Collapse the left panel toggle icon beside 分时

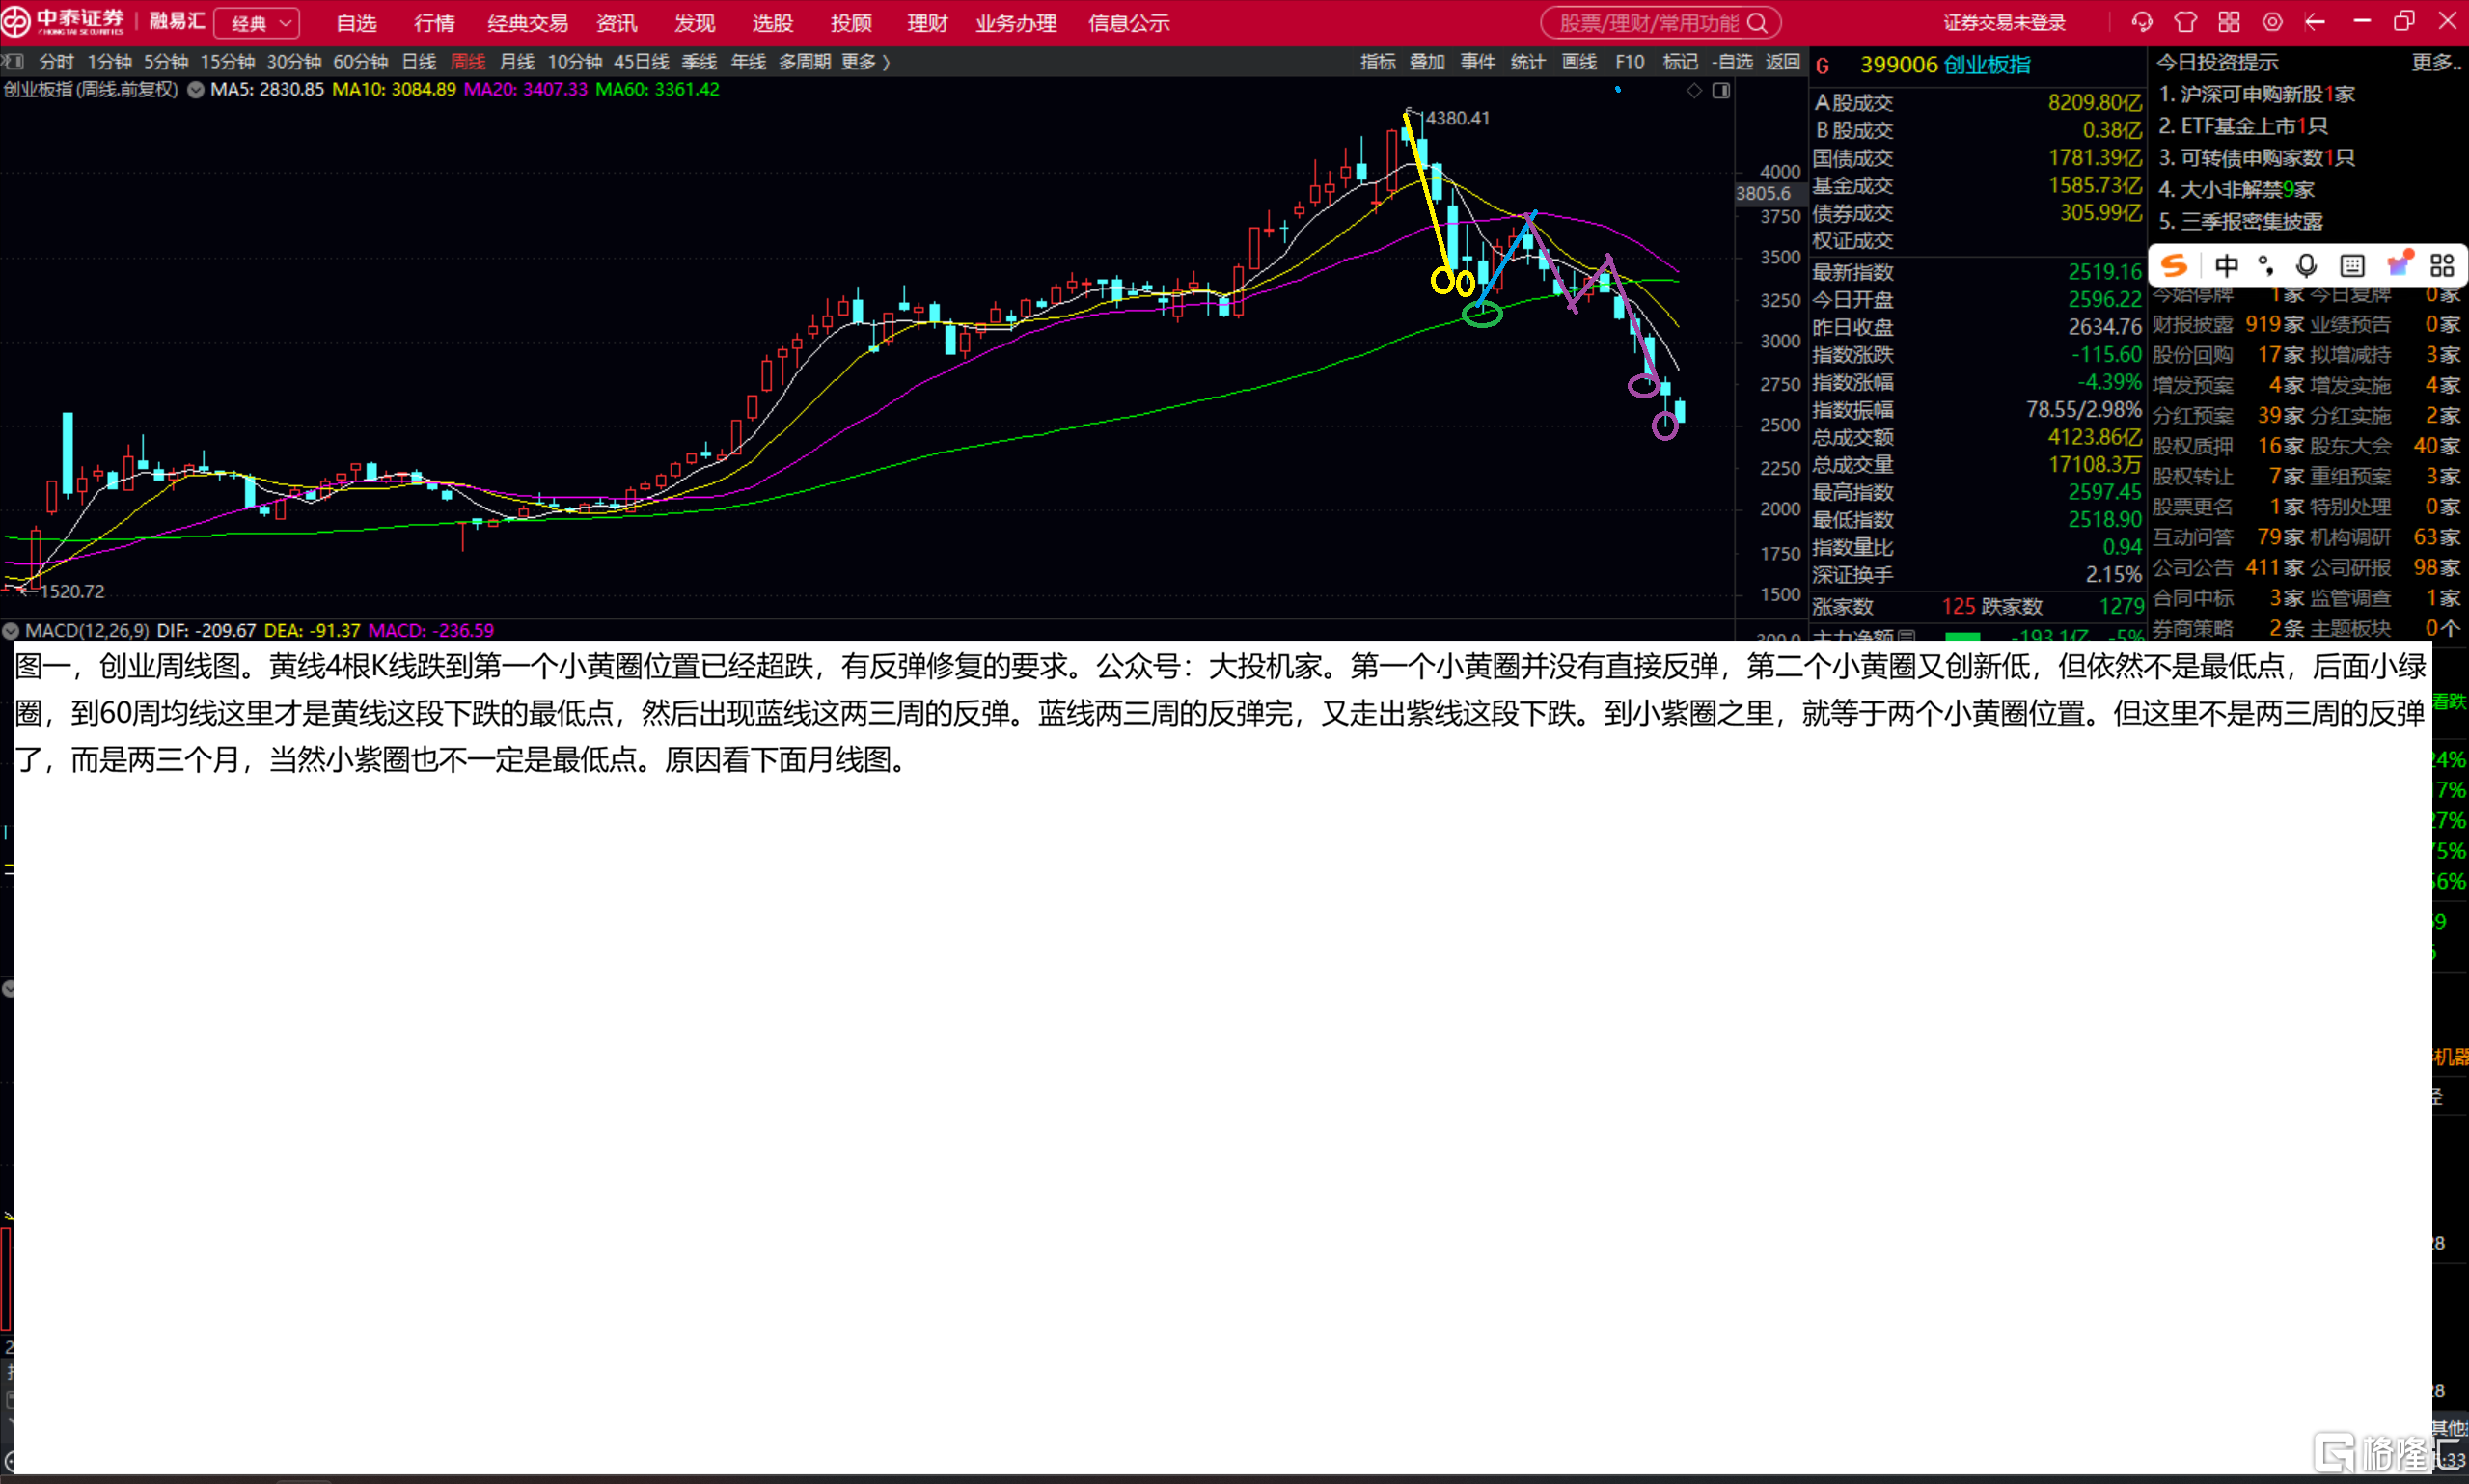click(13, 62)
